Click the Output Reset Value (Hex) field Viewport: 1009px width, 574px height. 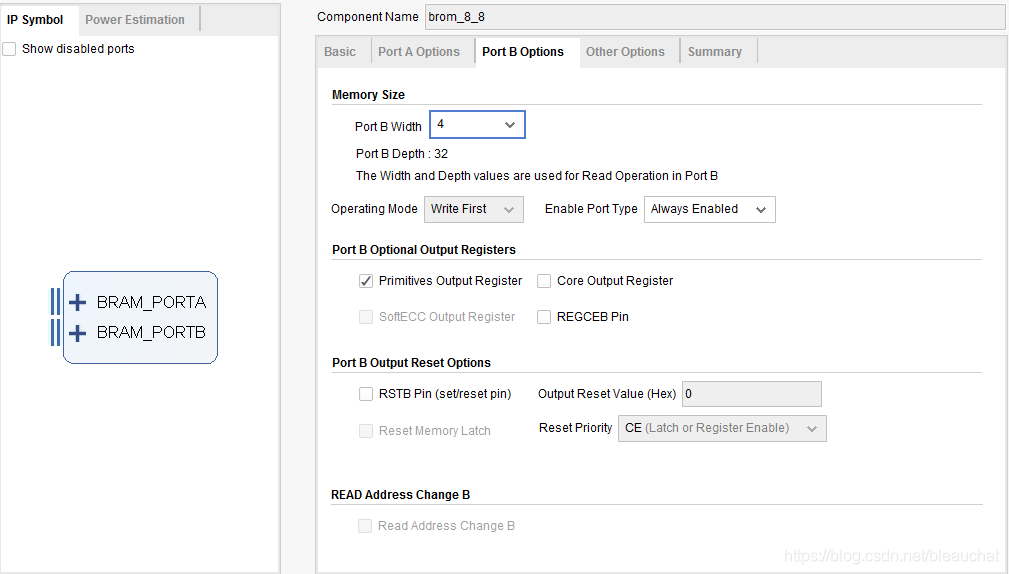point(752,394)
